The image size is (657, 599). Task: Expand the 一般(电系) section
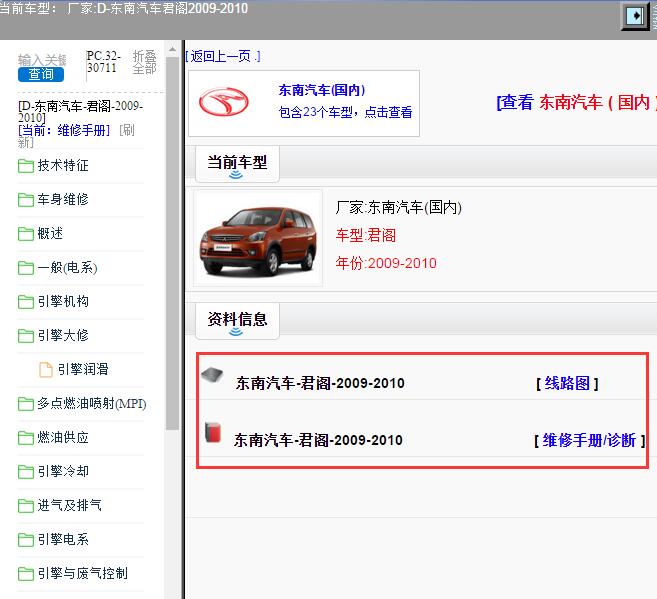tap(67, 267)
